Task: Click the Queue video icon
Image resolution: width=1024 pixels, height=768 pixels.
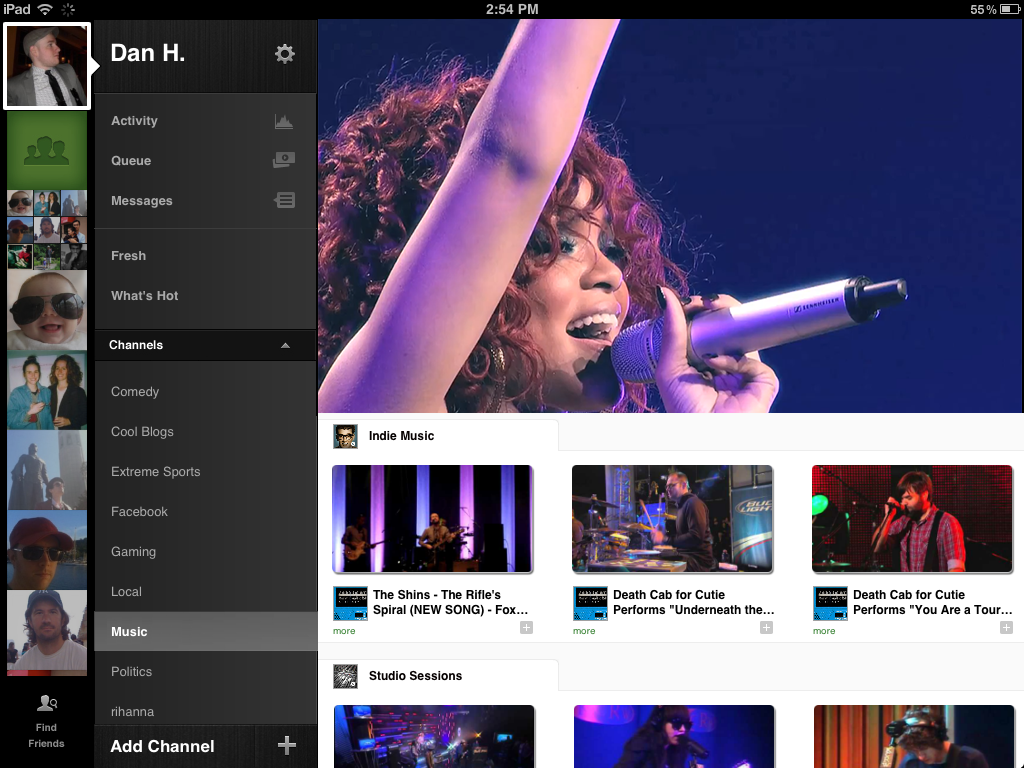Action: (284, 160)
